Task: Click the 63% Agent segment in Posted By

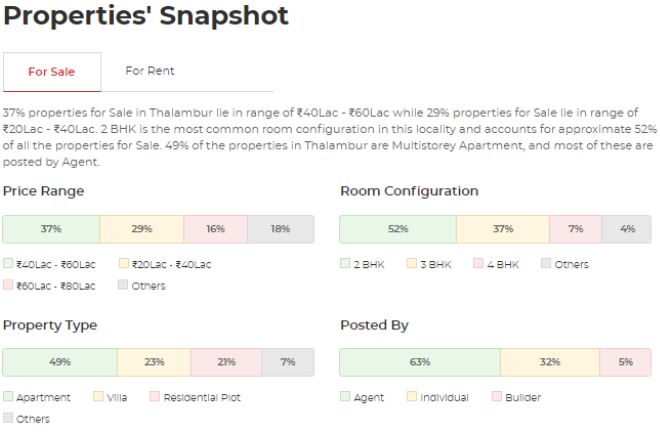Action: [420, 362]
